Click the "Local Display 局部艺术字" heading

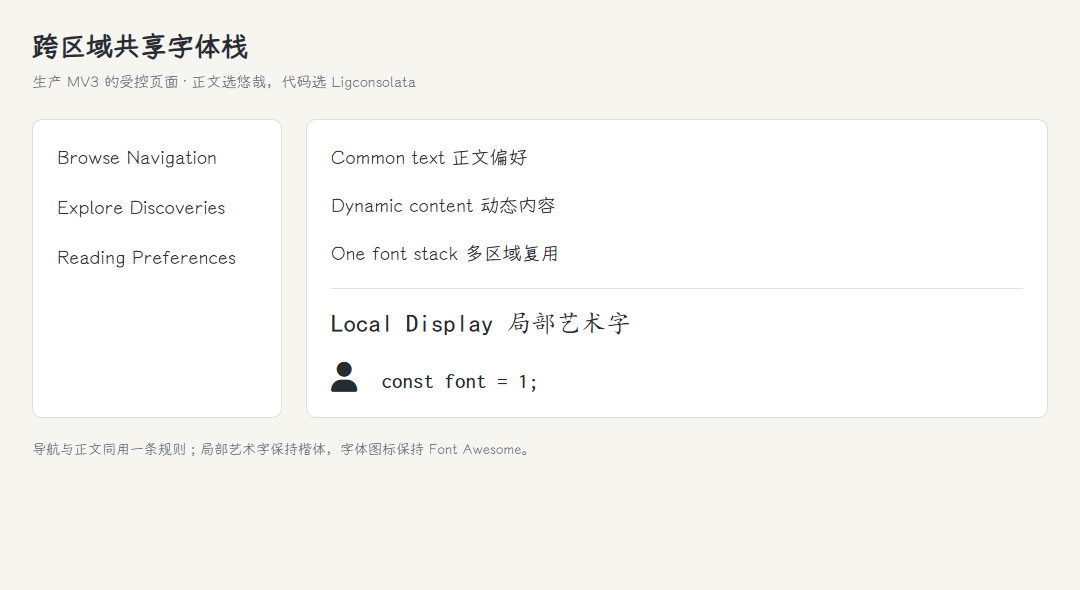[480, 323]
